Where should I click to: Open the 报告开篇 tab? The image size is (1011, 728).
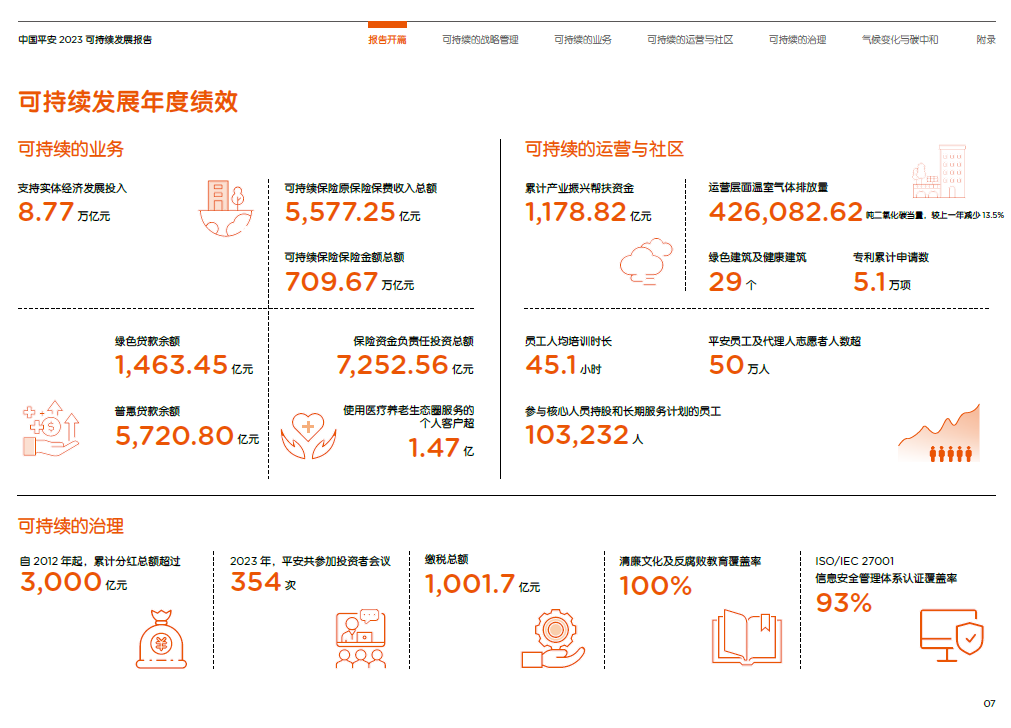(387, 40)
